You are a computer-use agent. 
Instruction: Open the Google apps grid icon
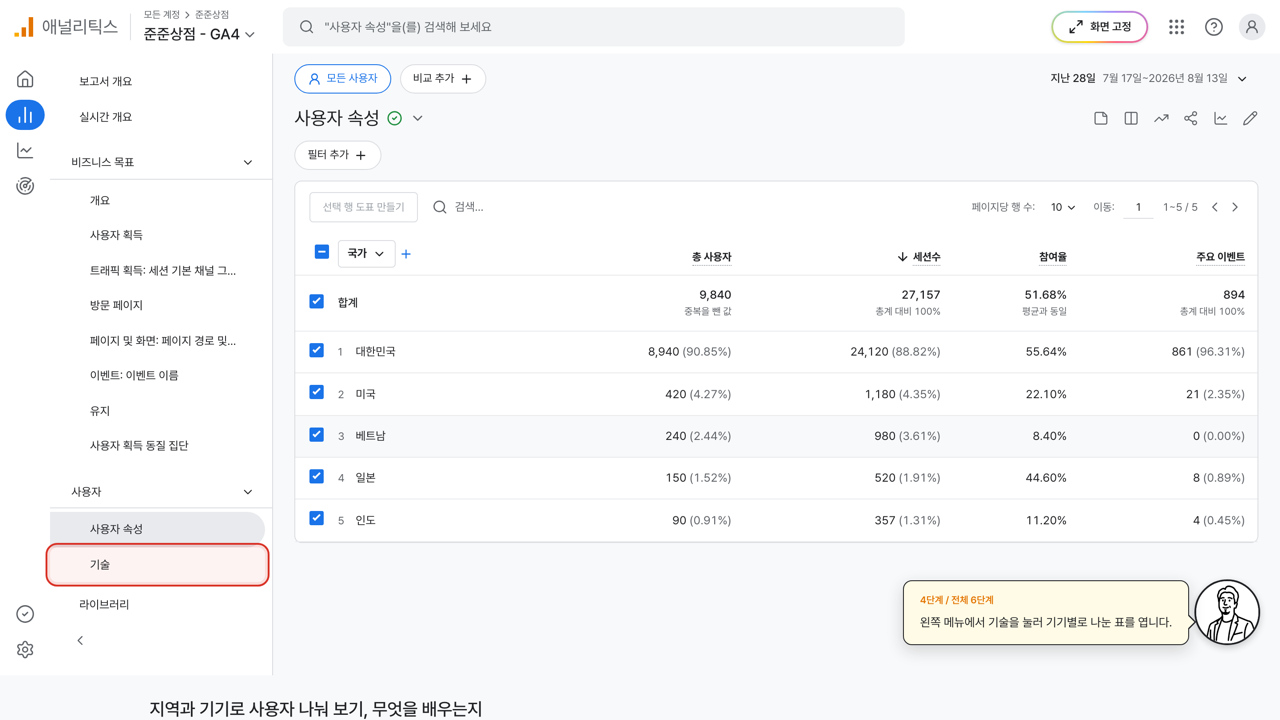pos(1176,27)
